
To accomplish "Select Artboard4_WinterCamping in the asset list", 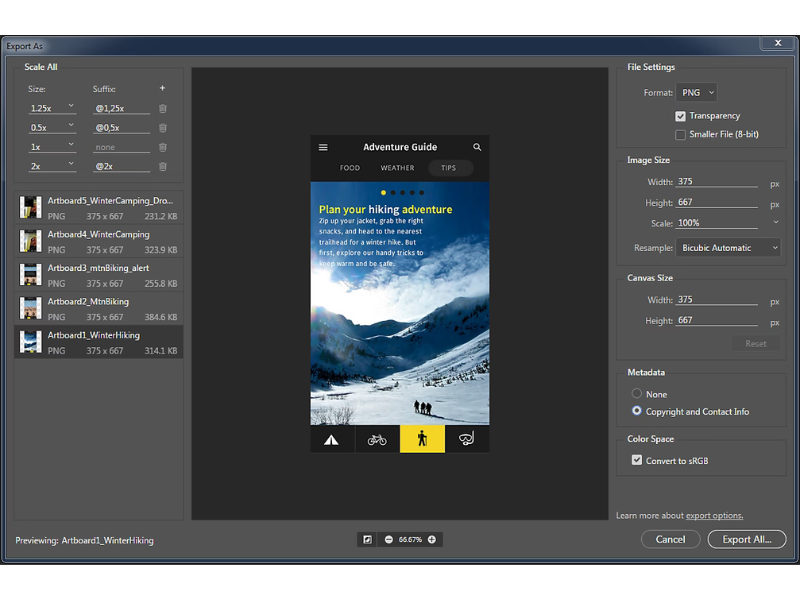I will coord(98,240).
